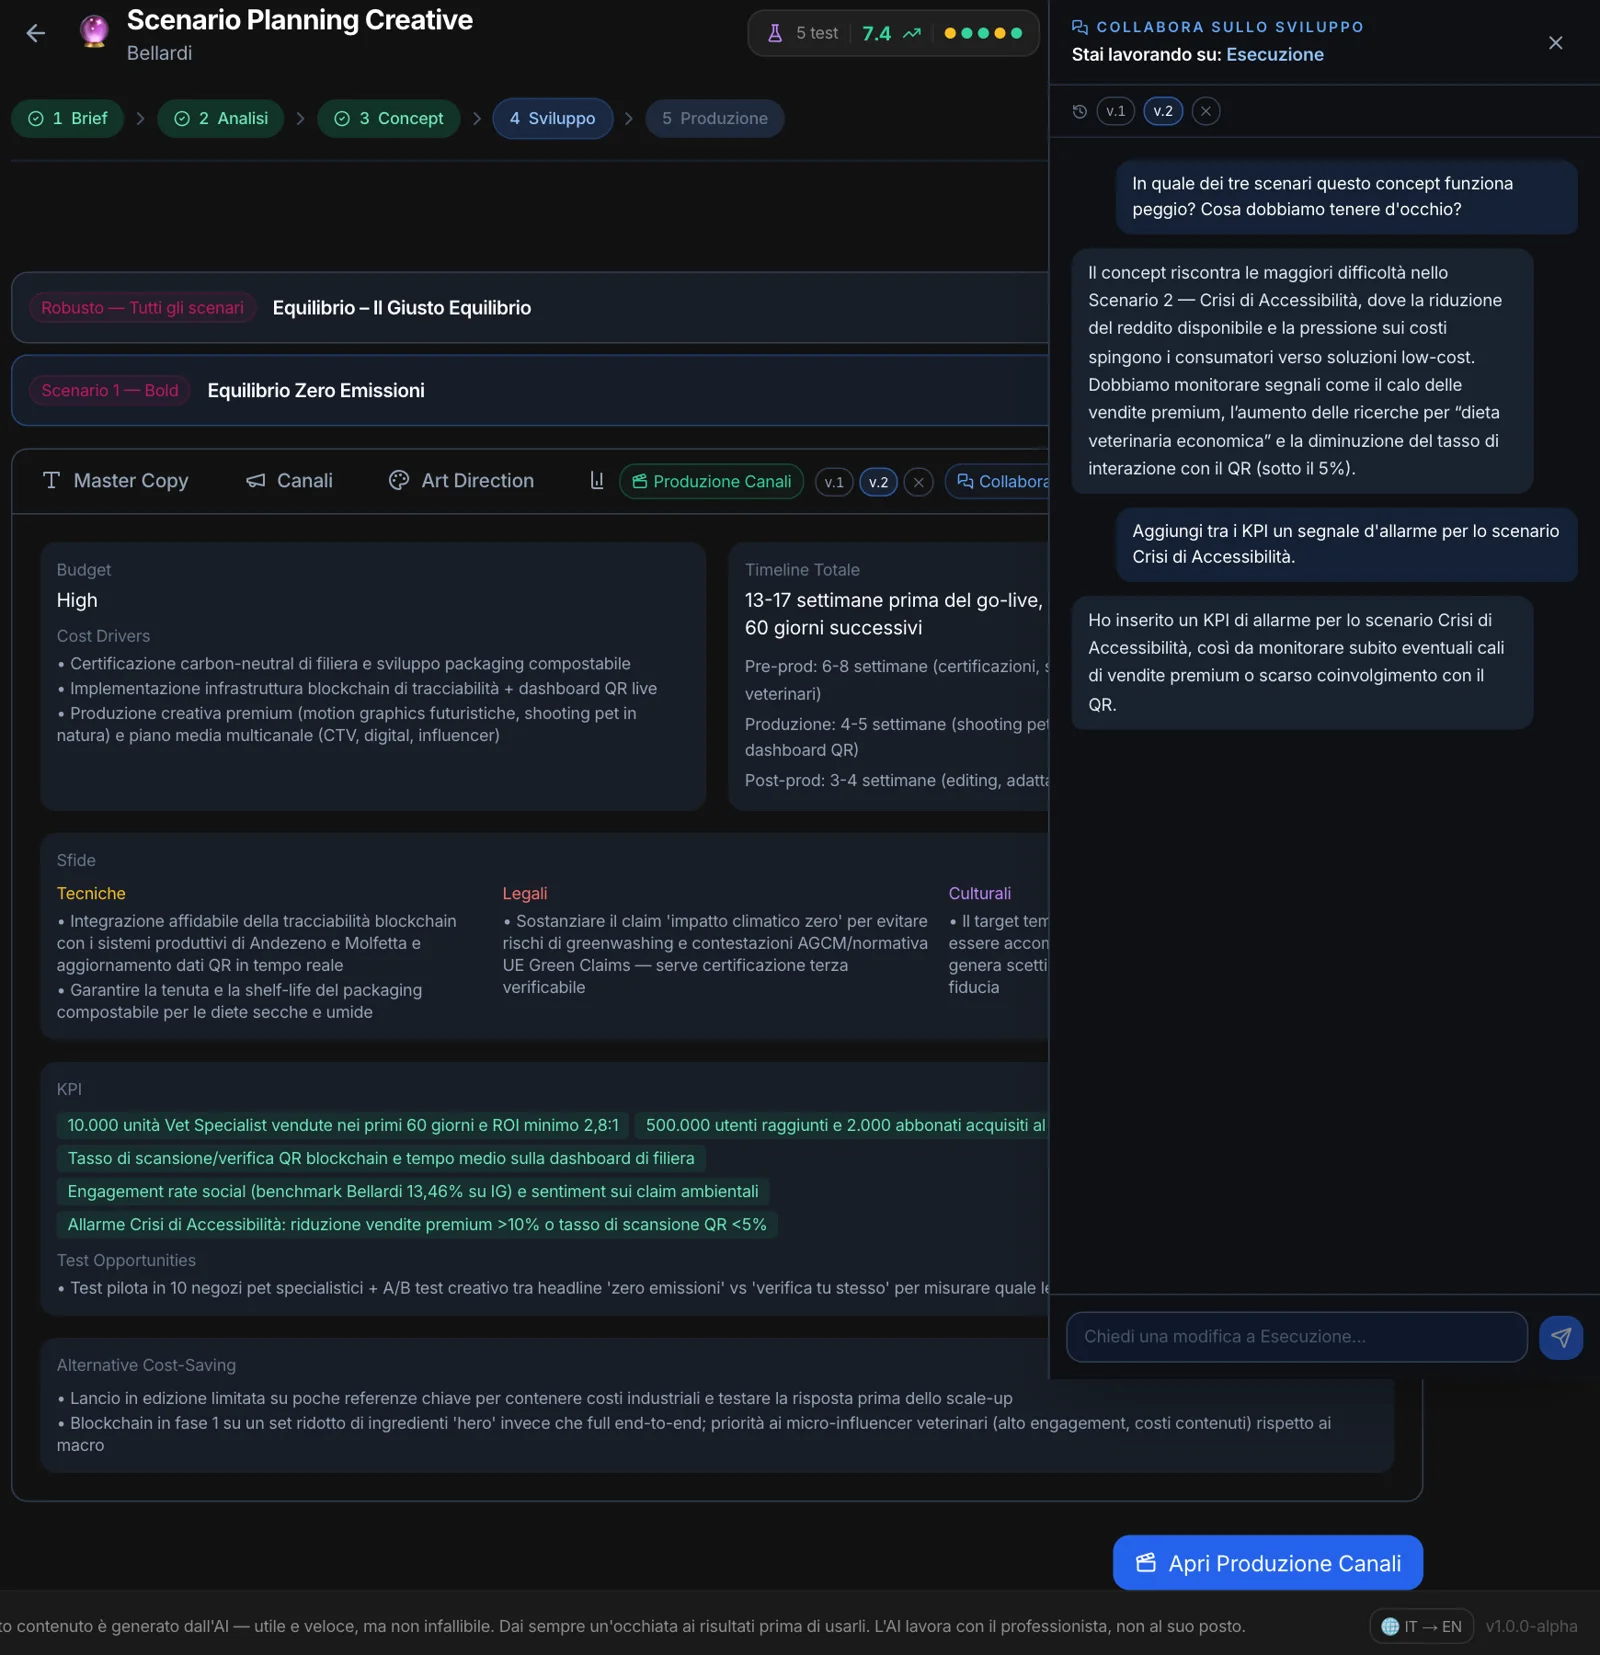Go back using the arrow beside the title
Image resolution: width=1600 pixels, height=1655 pixels.
coord(36,34)
